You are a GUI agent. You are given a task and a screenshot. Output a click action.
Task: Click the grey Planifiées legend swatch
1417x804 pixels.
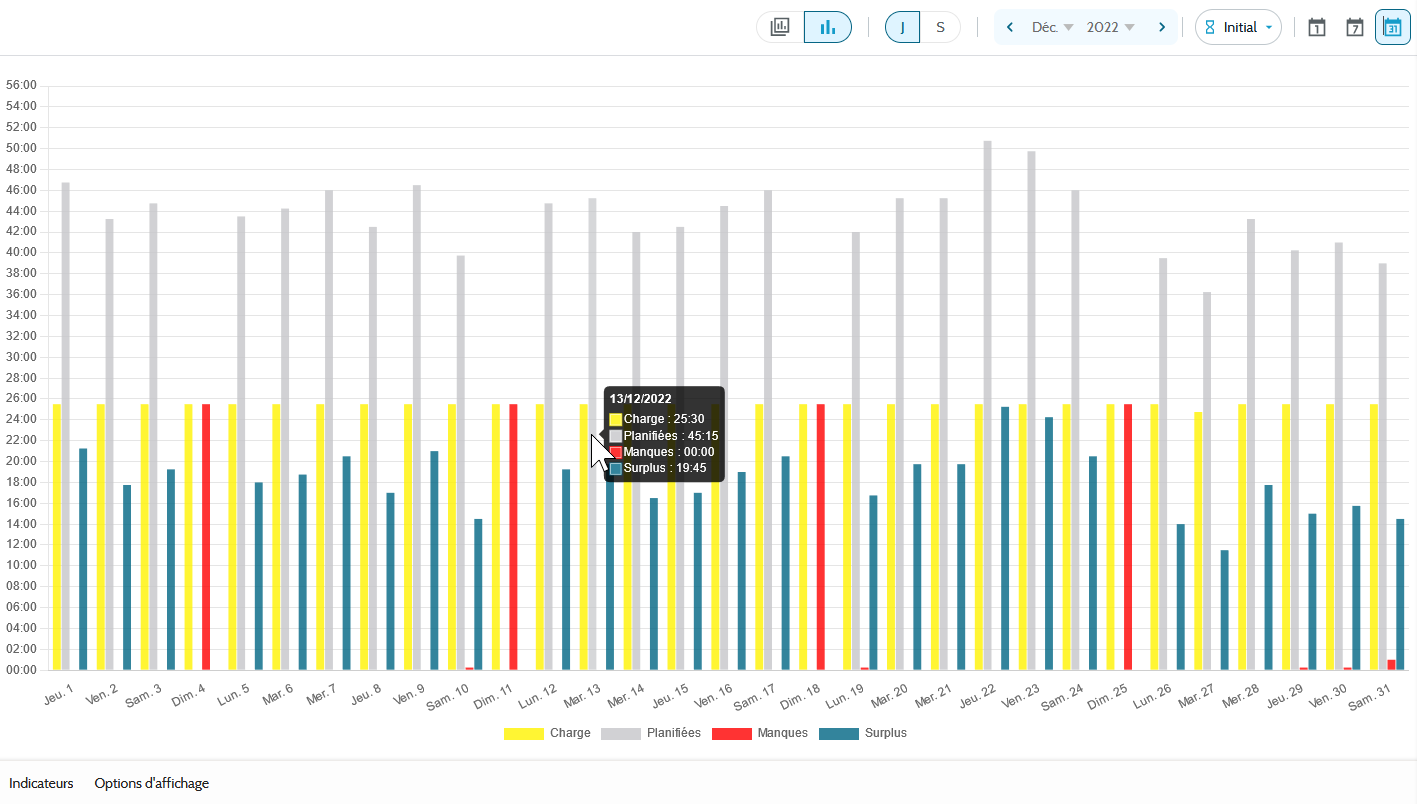pos(621,733)
